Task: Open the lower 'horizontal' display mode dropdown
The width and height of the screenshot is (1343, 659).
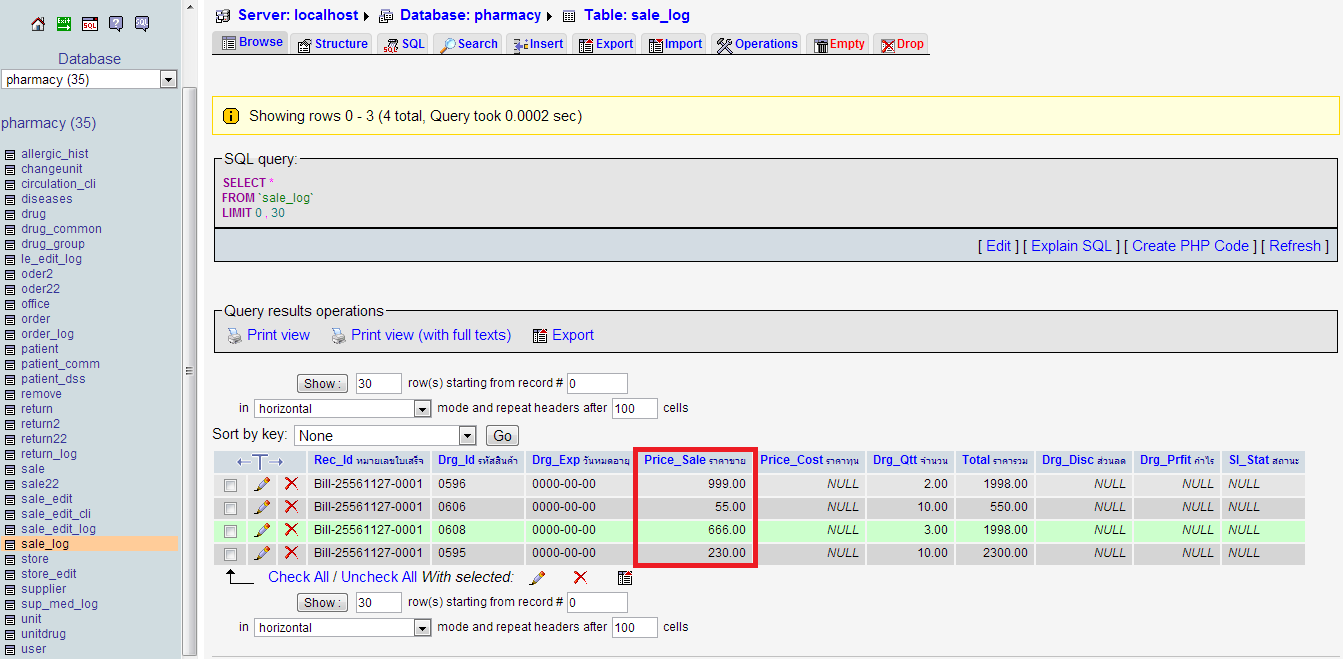Action: click(343, 628)
